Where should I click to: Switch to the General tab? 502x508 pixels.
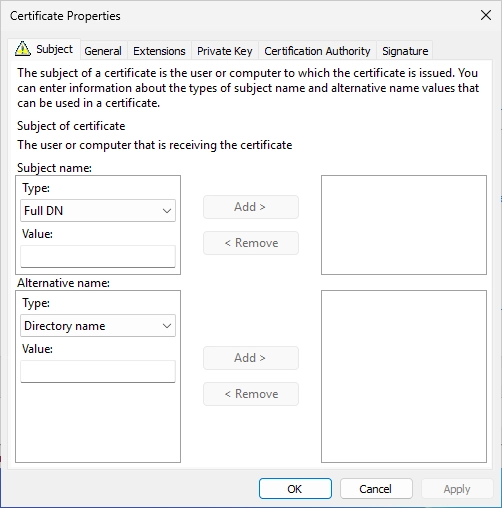coord(103,51)
